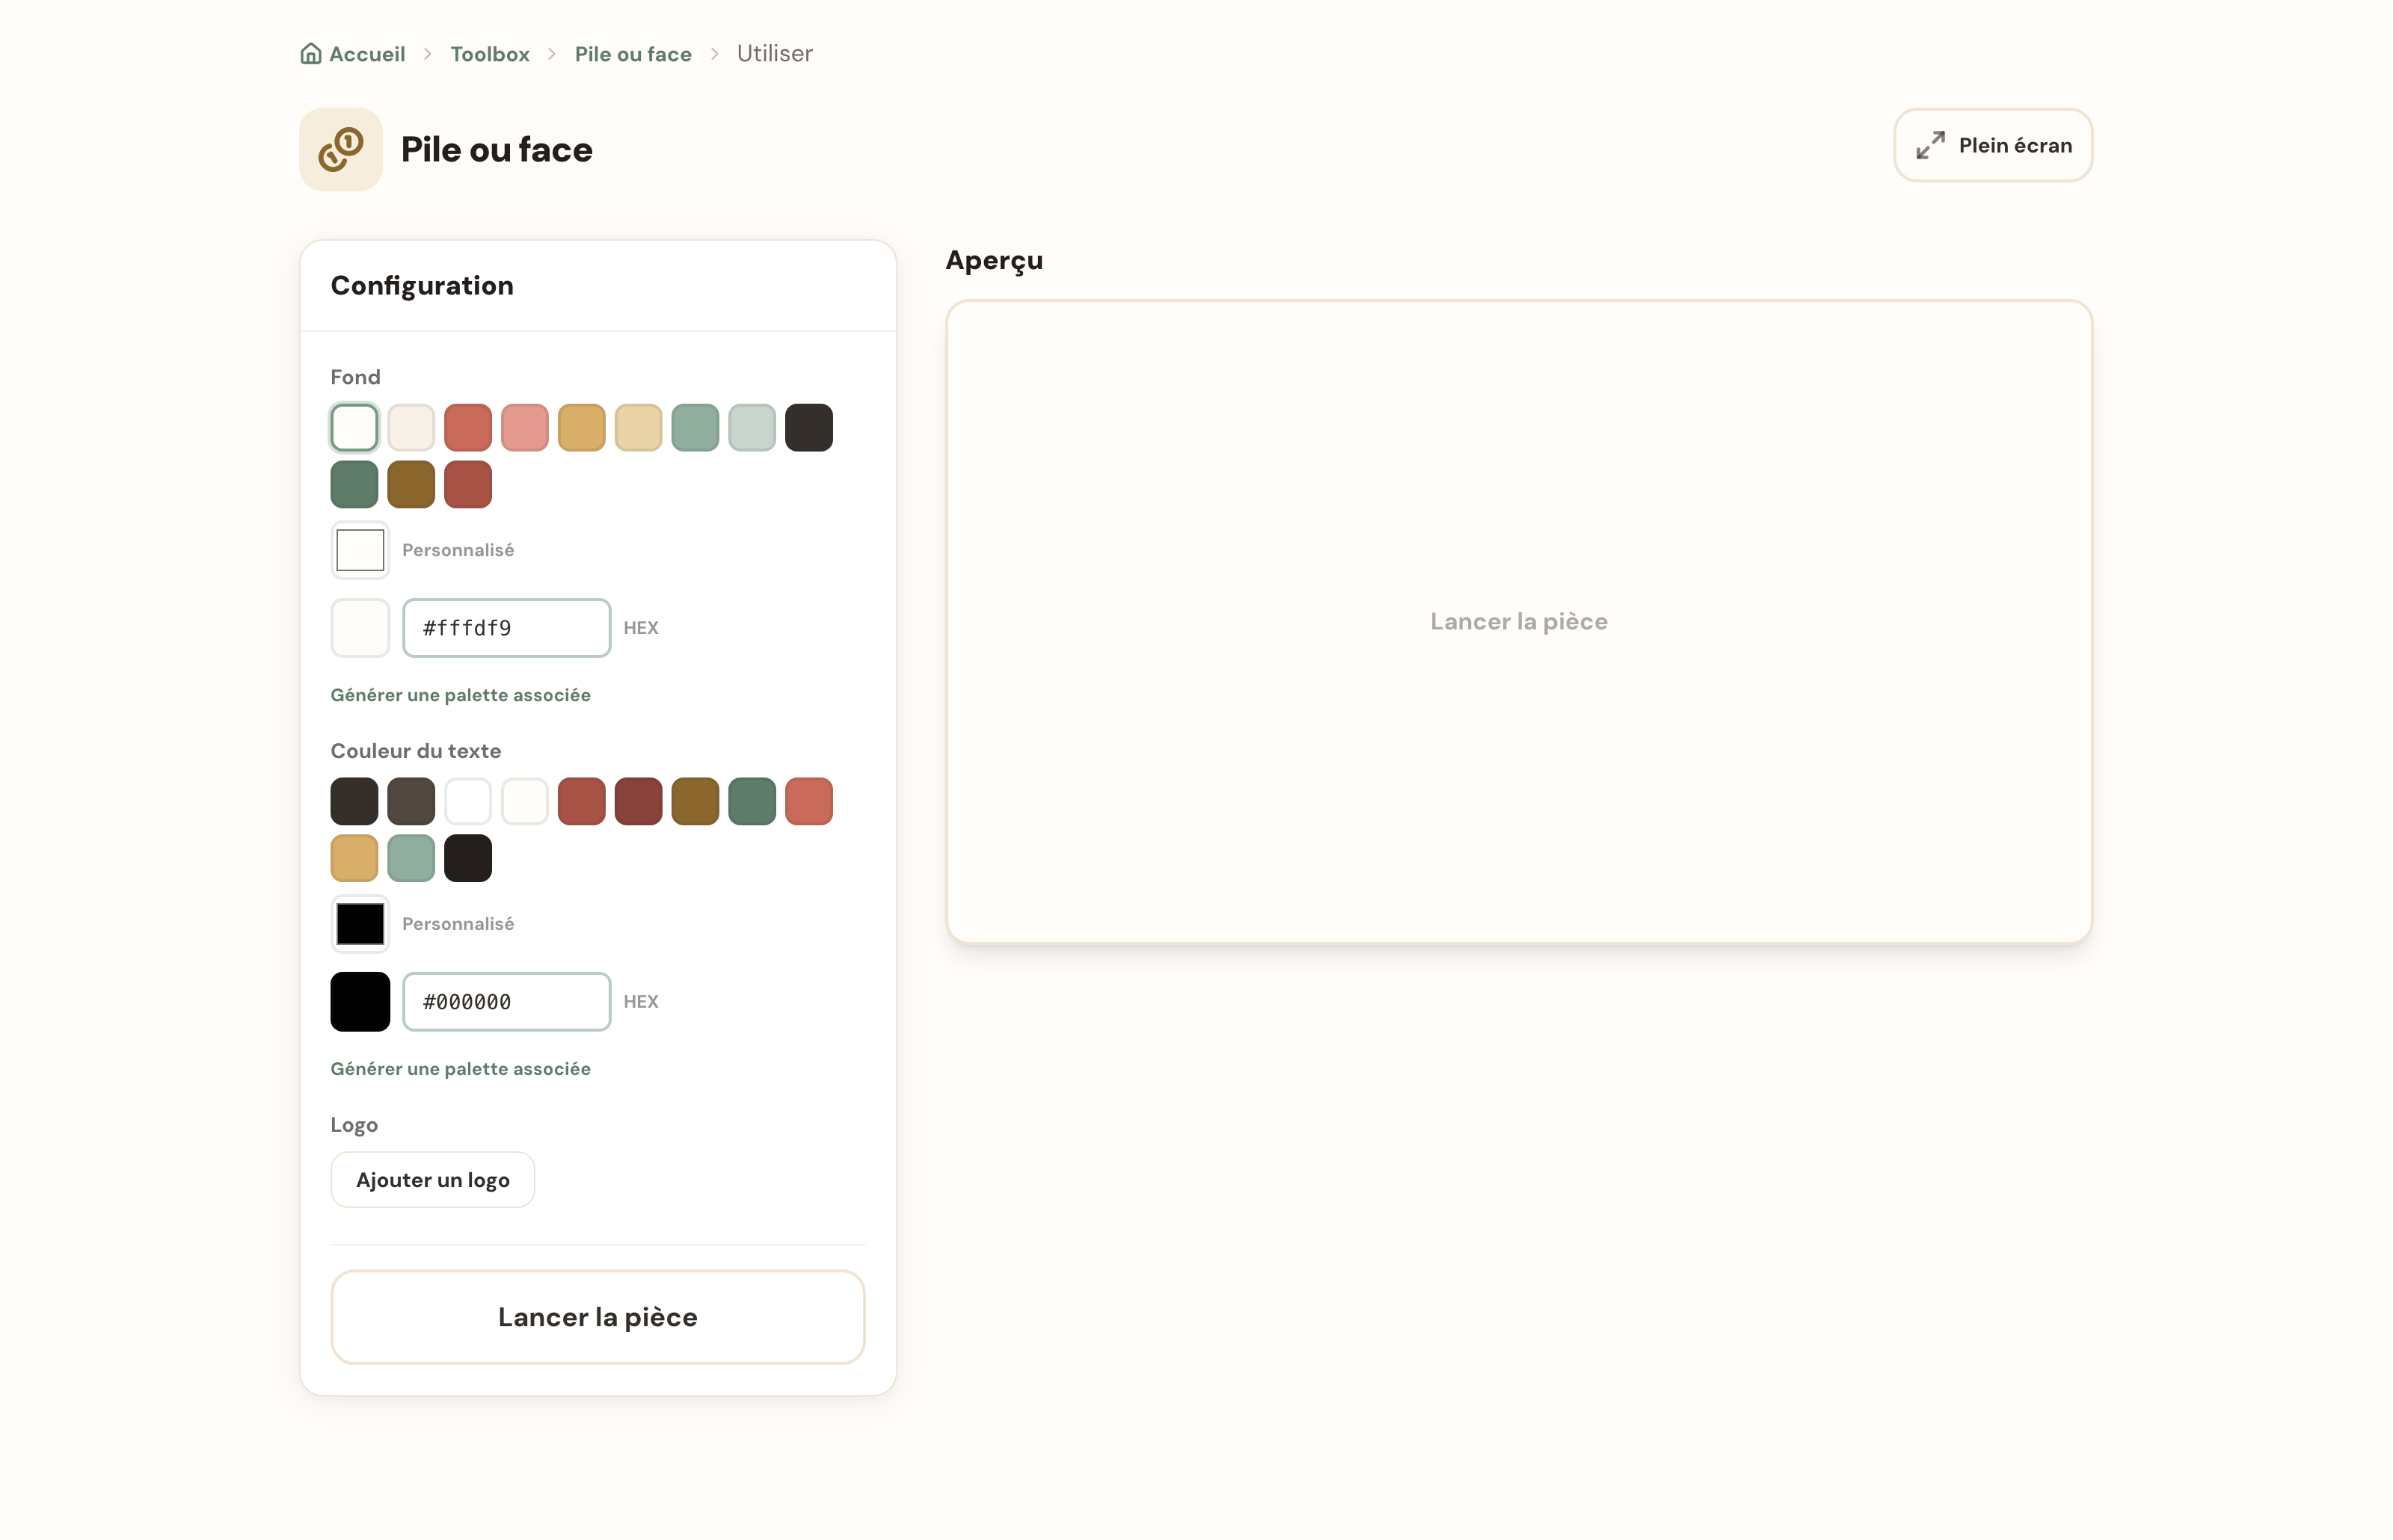
Task: Select the brown Fond swatch in second row
Action: coord(411,485)
